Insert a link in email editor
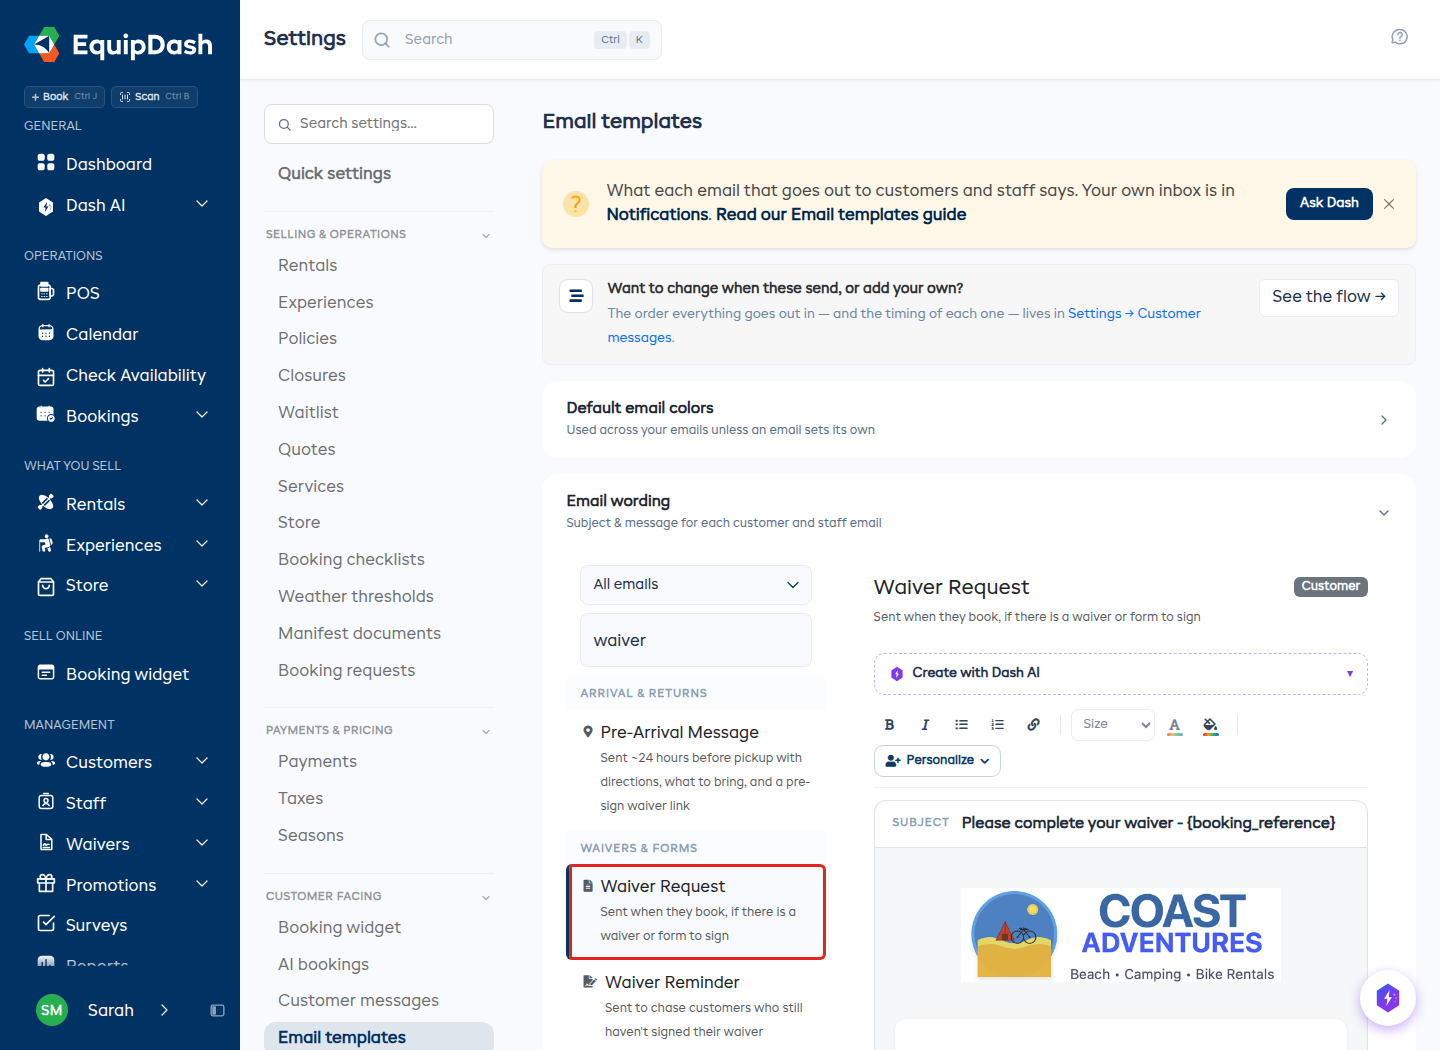Viewport: 1440px width, 1050px height. [x=1033, y=725]
